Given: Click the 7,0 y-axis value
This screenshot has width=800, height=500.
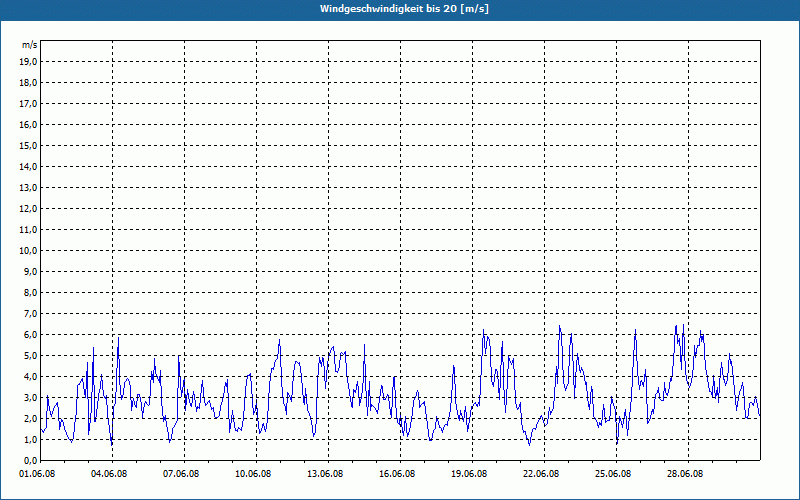Looking at the screenshot, I should pyautogui.click(x=29, y=313).
